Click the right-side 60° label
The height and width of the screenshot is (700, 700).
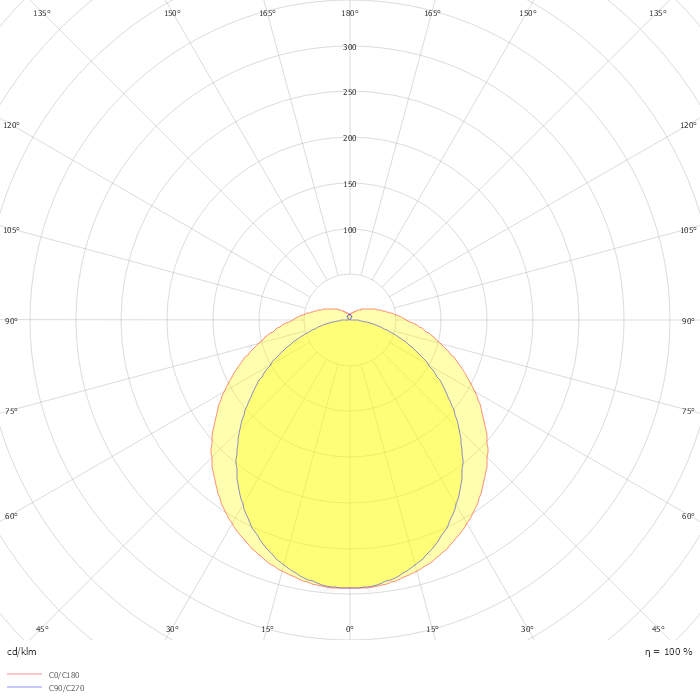(688, 516)
